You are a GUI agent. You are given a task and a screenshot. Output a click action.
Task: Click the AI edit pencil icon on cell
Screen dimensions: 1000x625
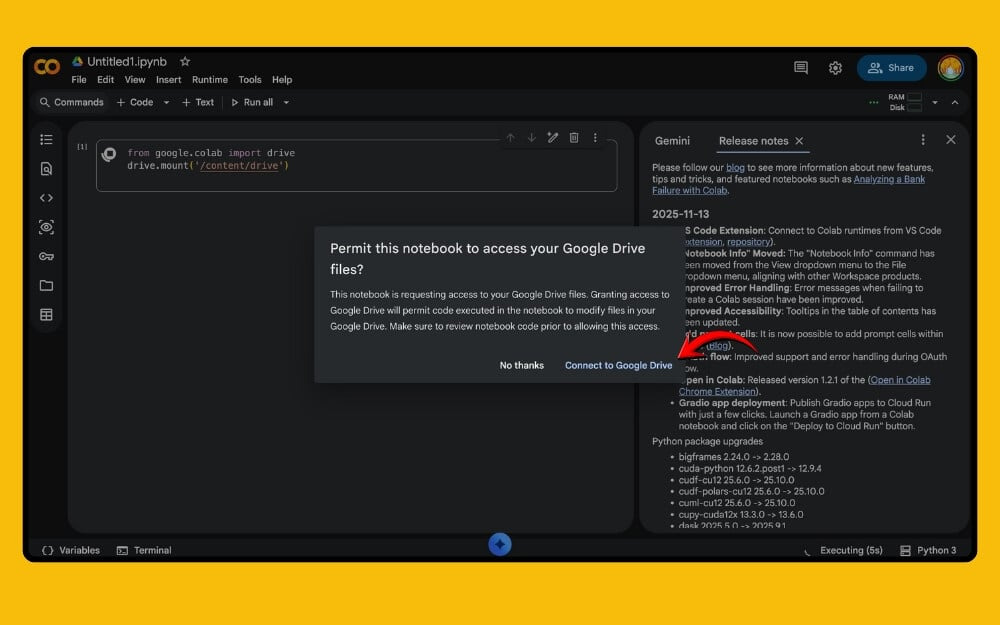click(552, 137)
